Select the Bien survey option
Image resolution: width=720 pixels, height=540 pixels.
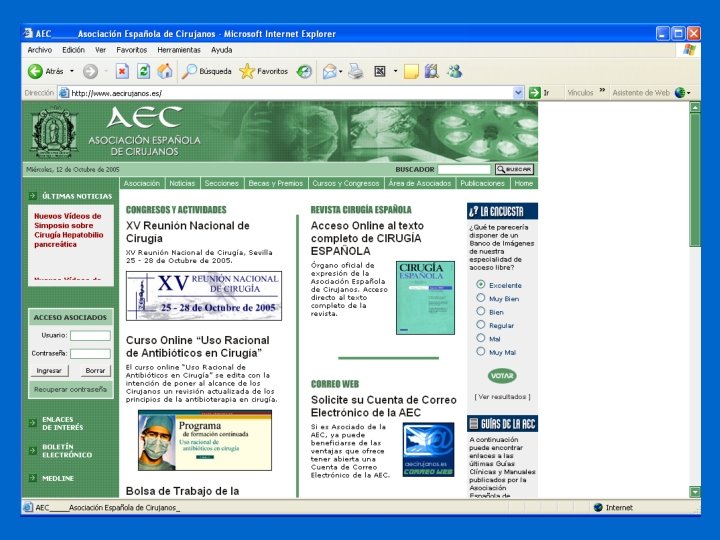tap(481, 311)
